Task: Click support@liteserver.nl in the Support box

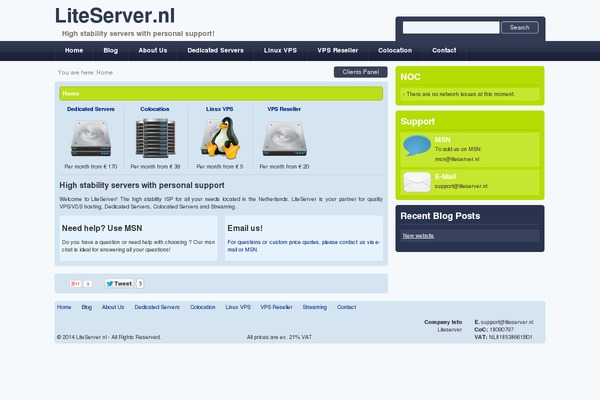Action: [461, 186]
